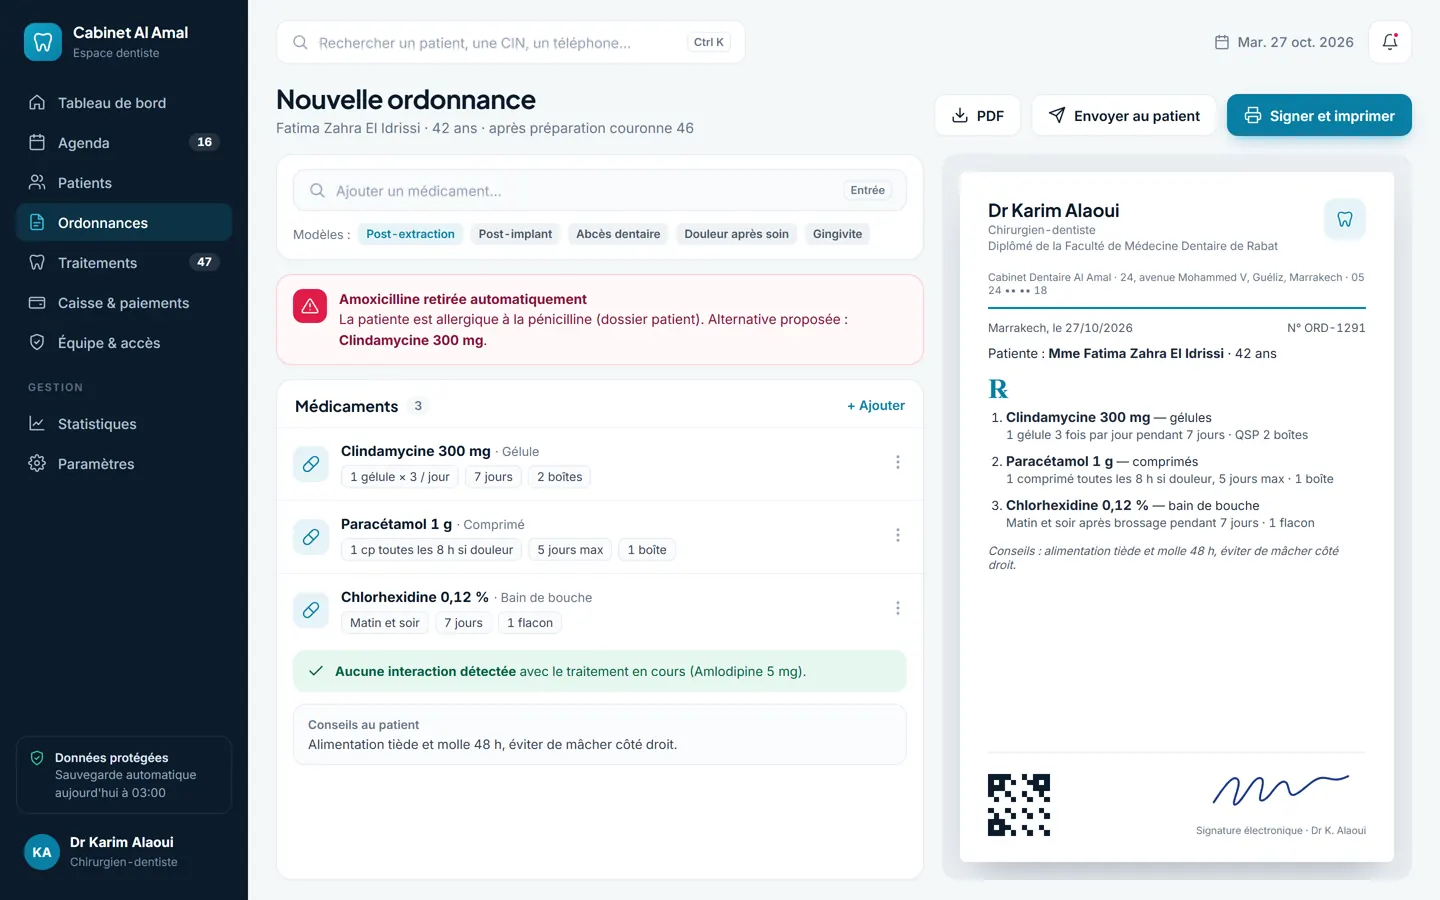The width and height of the screenshot is (1440, 900).
Task: Focus the Ajouter un médicament search field
Action: pyautogui.click(x=600, y=190)
